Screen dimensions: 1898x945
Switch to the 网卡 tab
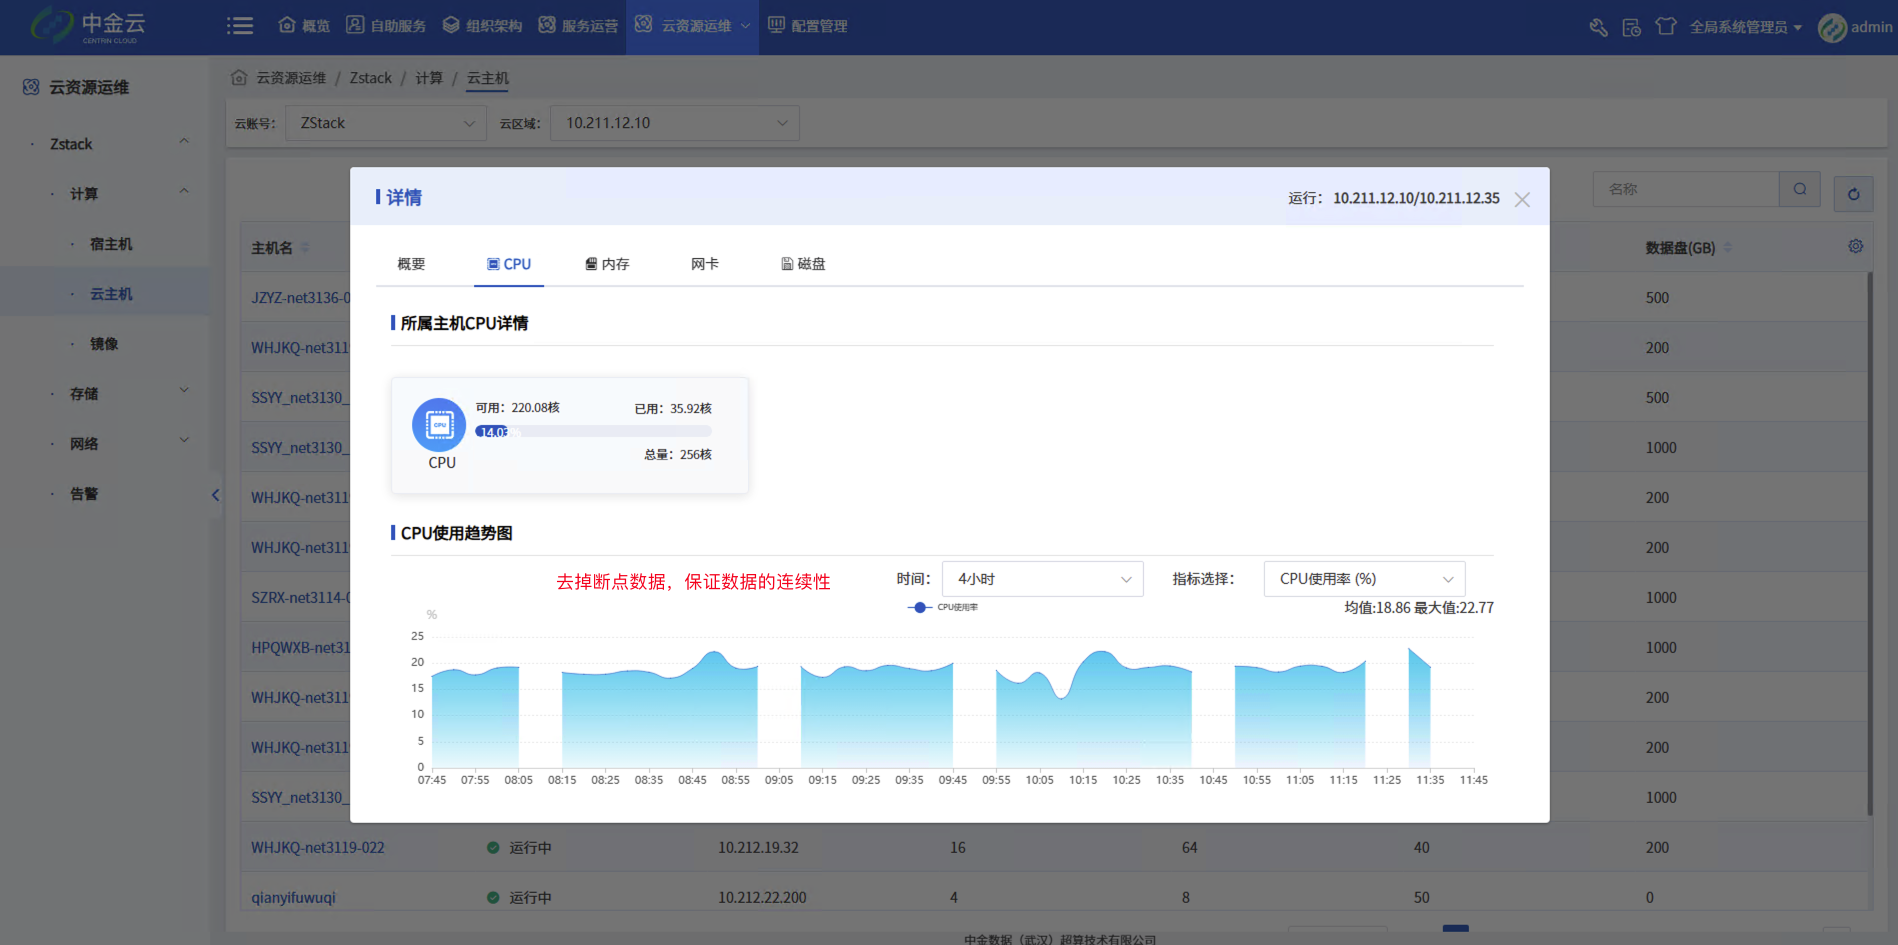pos(705,264)
